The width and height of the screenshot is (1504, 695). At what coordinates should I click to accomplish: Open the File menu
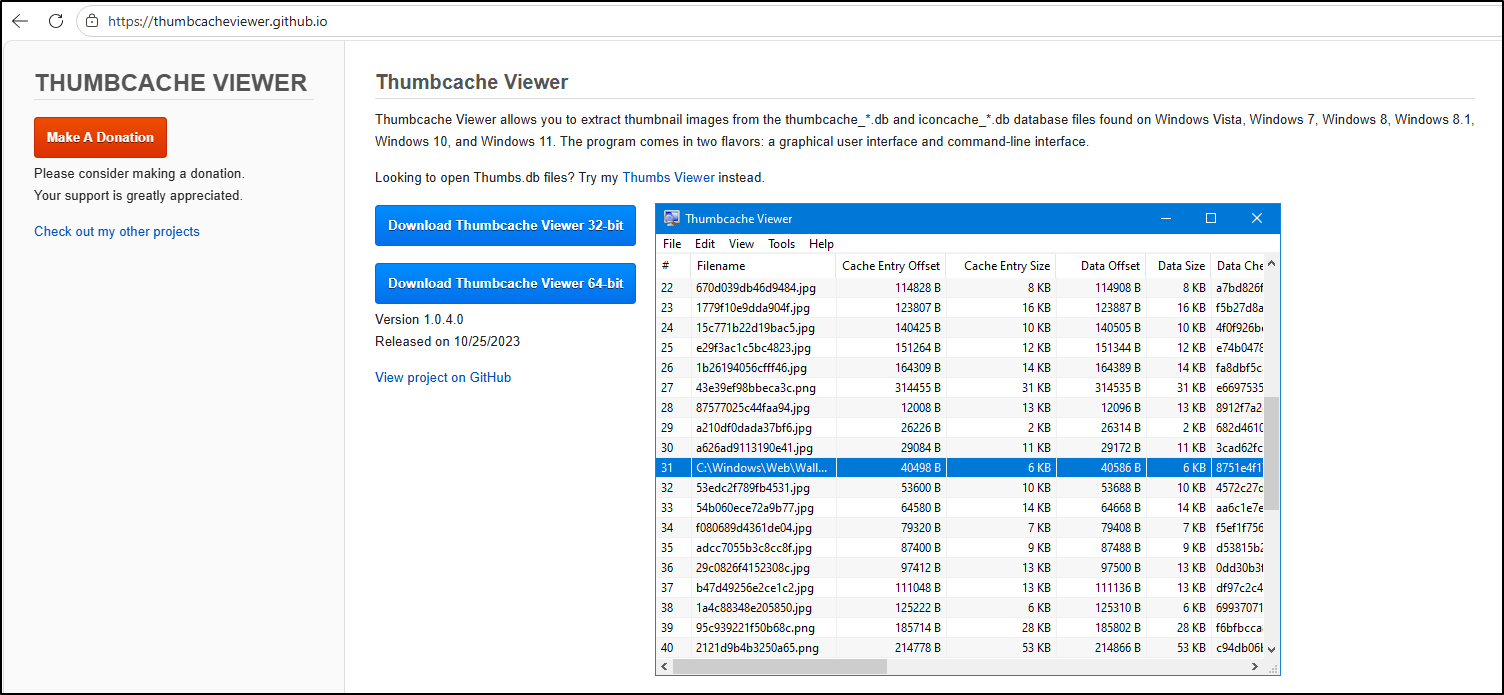point(672,244)
